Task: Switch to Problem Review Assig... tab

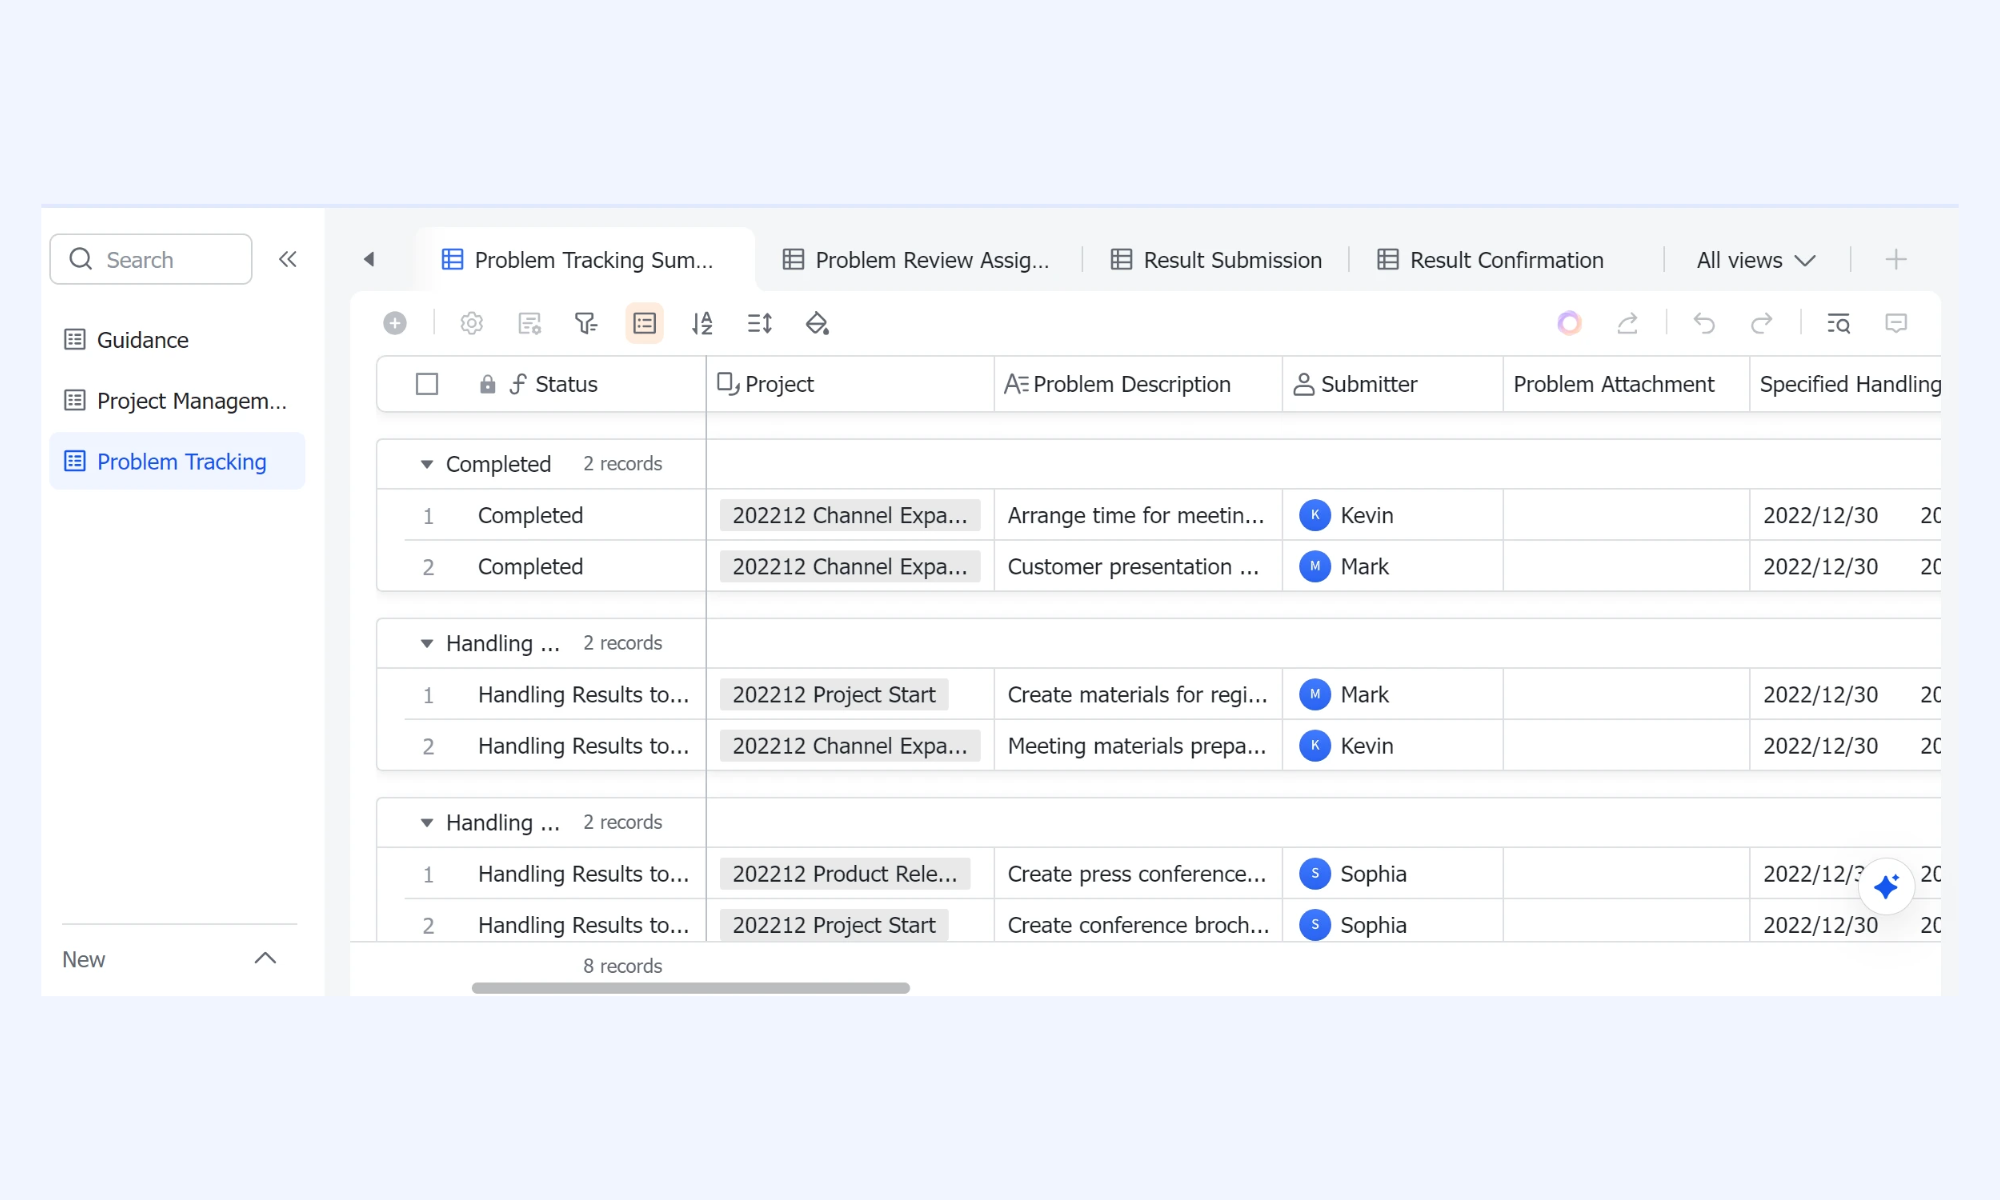Action: click(916, 260)
